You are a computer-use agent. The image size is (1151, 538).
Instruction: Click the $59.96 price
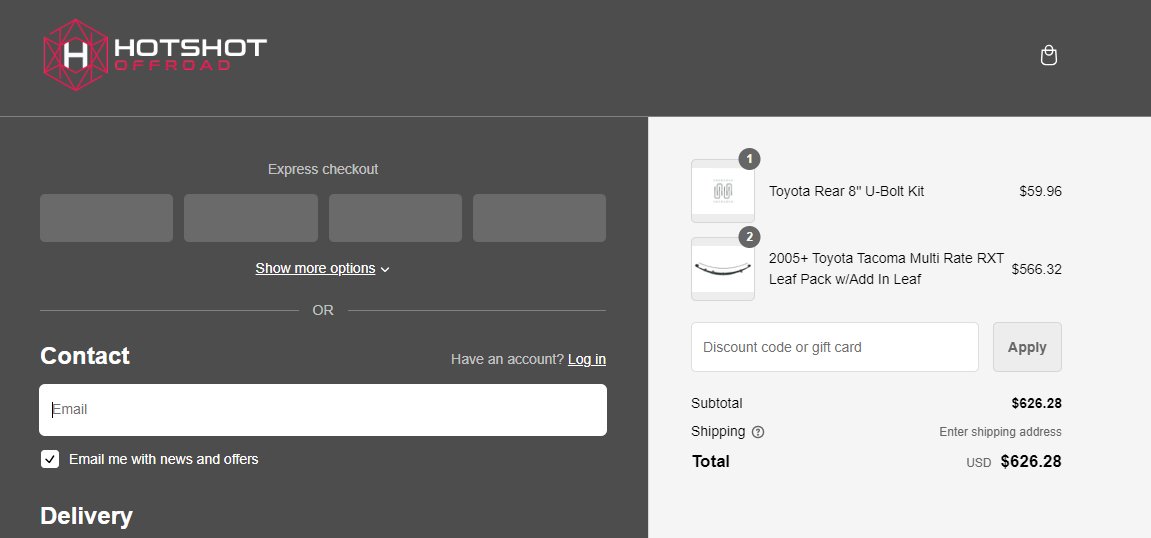click(x=1040, y=192)
